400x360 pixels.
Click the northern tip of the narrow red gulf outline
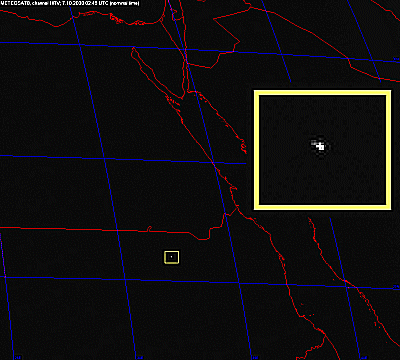coord(133,49)
